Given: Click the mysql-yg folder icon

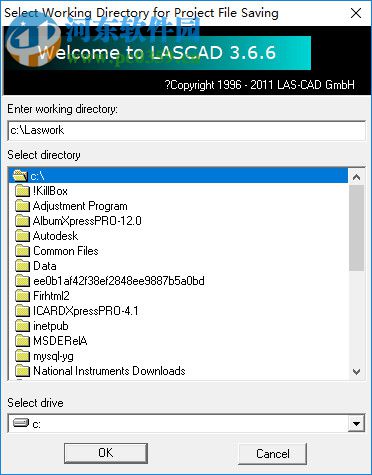Looking at the screenshot, I should point(22,356).
